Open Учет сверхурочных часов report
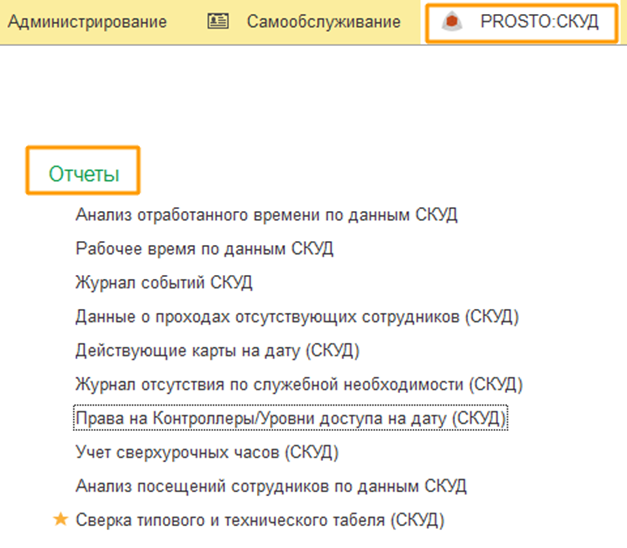627x548 pixels. pyautogui.click(x=207, y=452)
